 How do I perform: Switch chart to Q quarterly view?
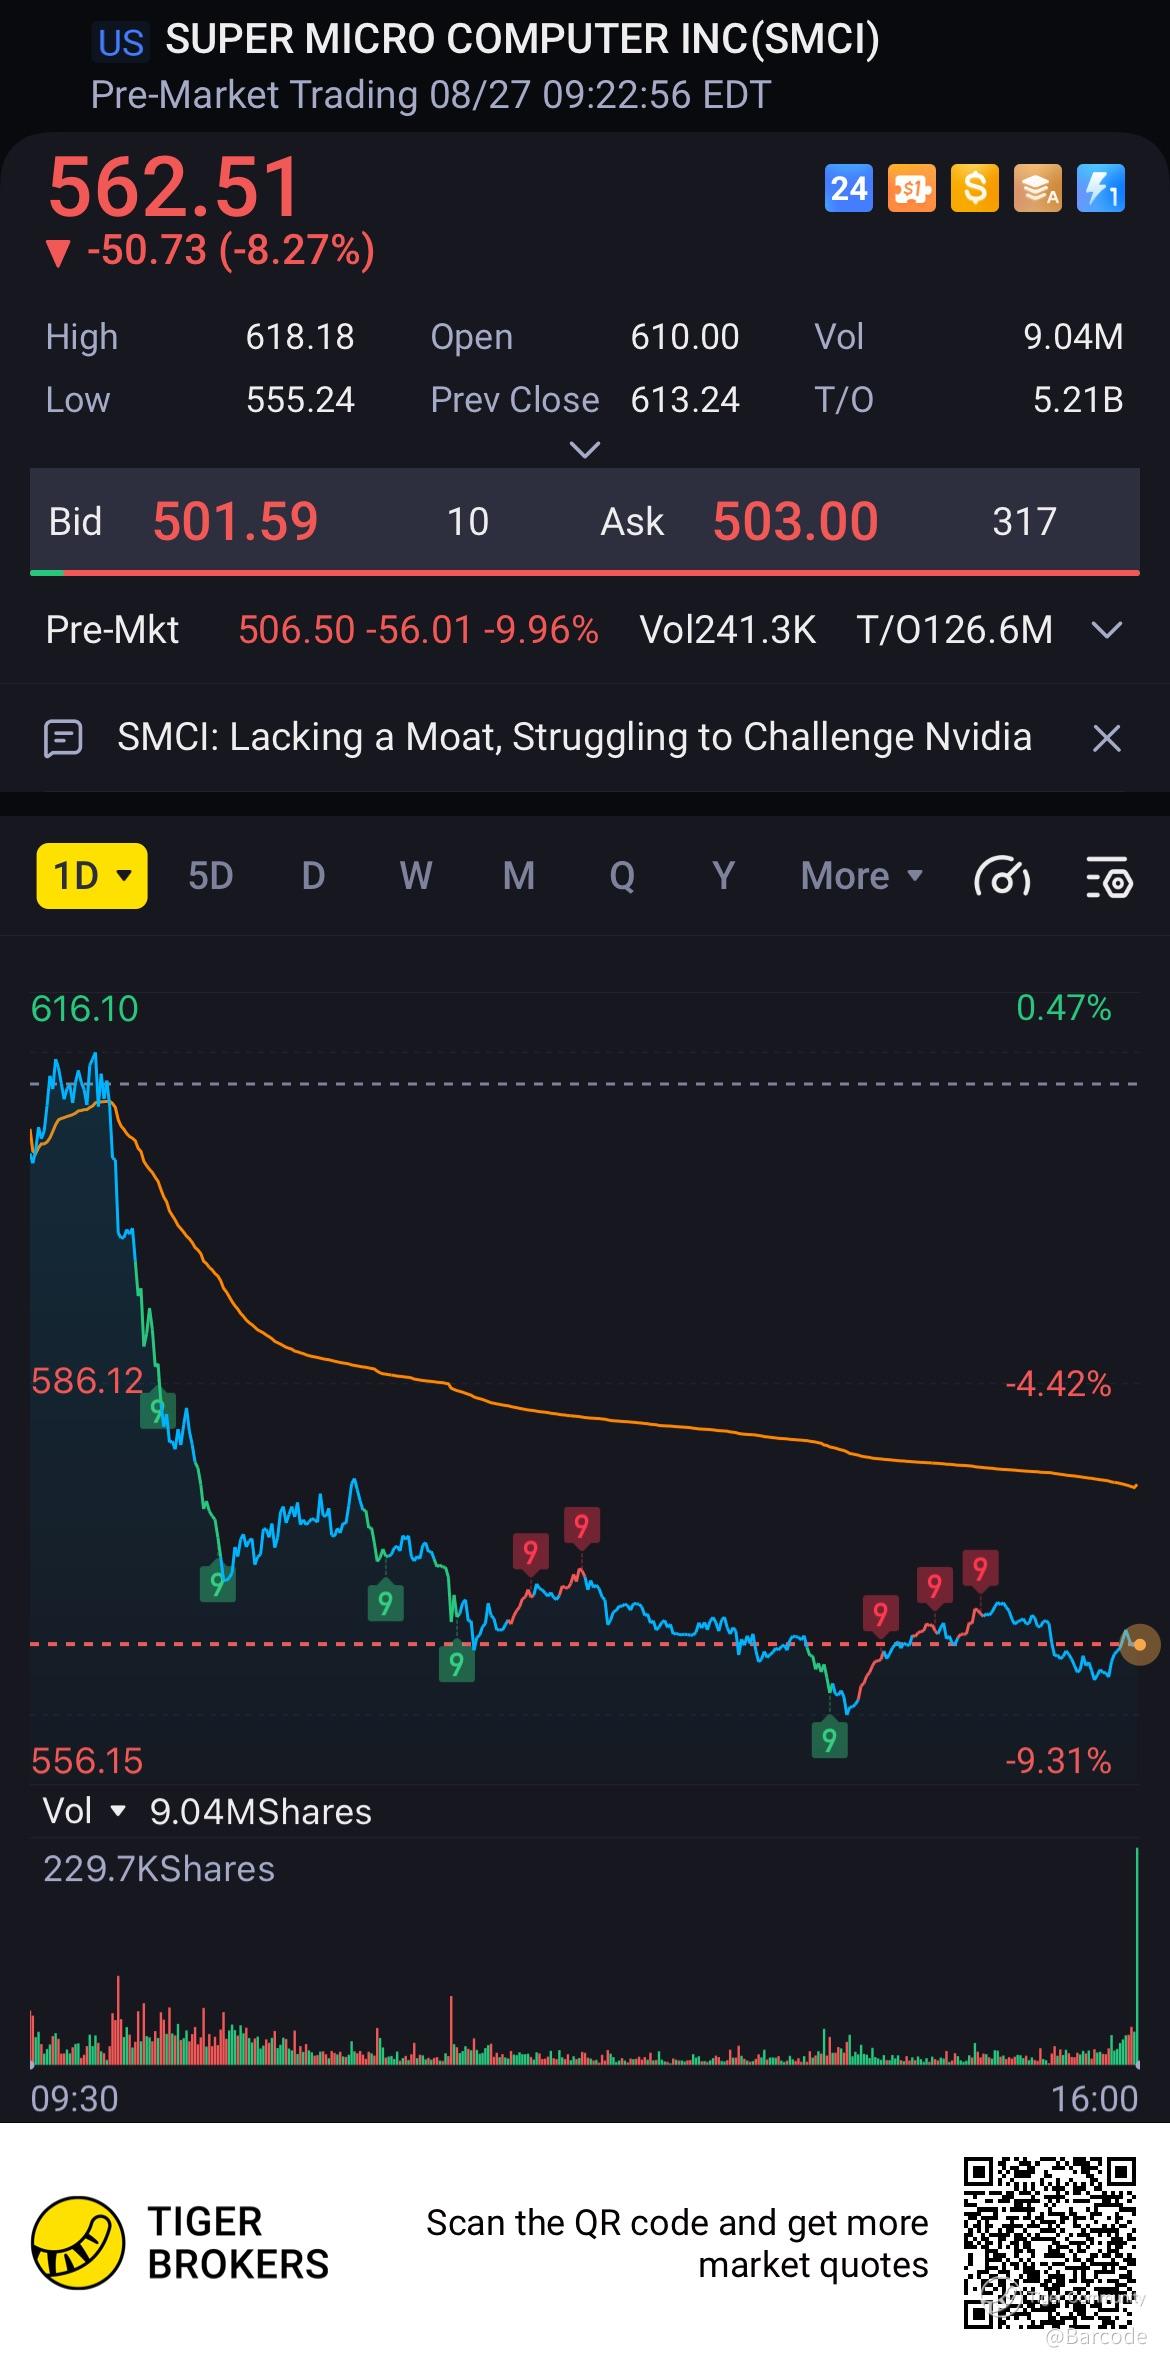(x=622, y=876)
